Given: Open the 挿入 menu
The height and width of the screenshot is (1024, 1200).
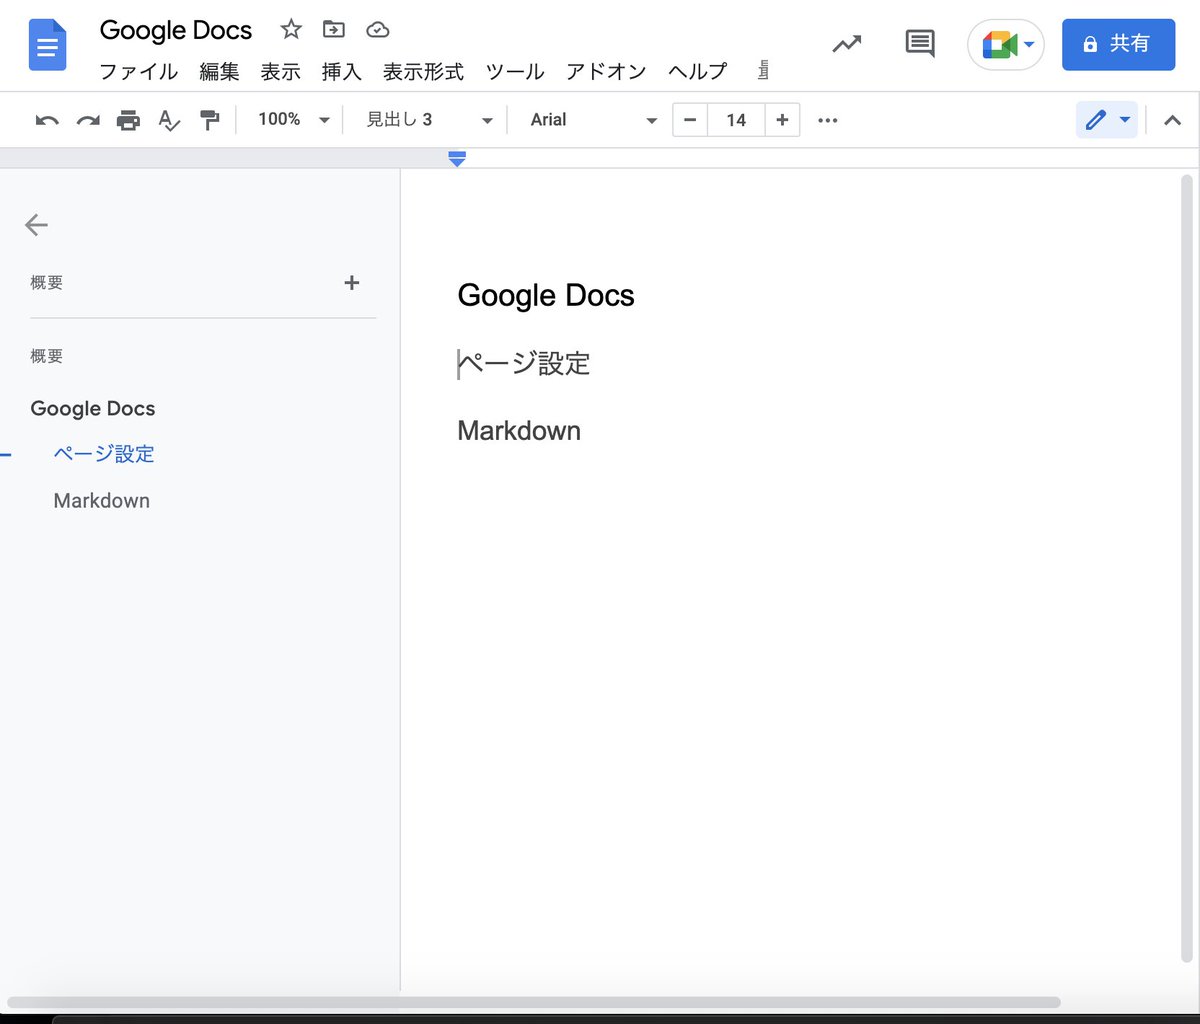Looking at the screenshot, I should click(x=342, y=72).
